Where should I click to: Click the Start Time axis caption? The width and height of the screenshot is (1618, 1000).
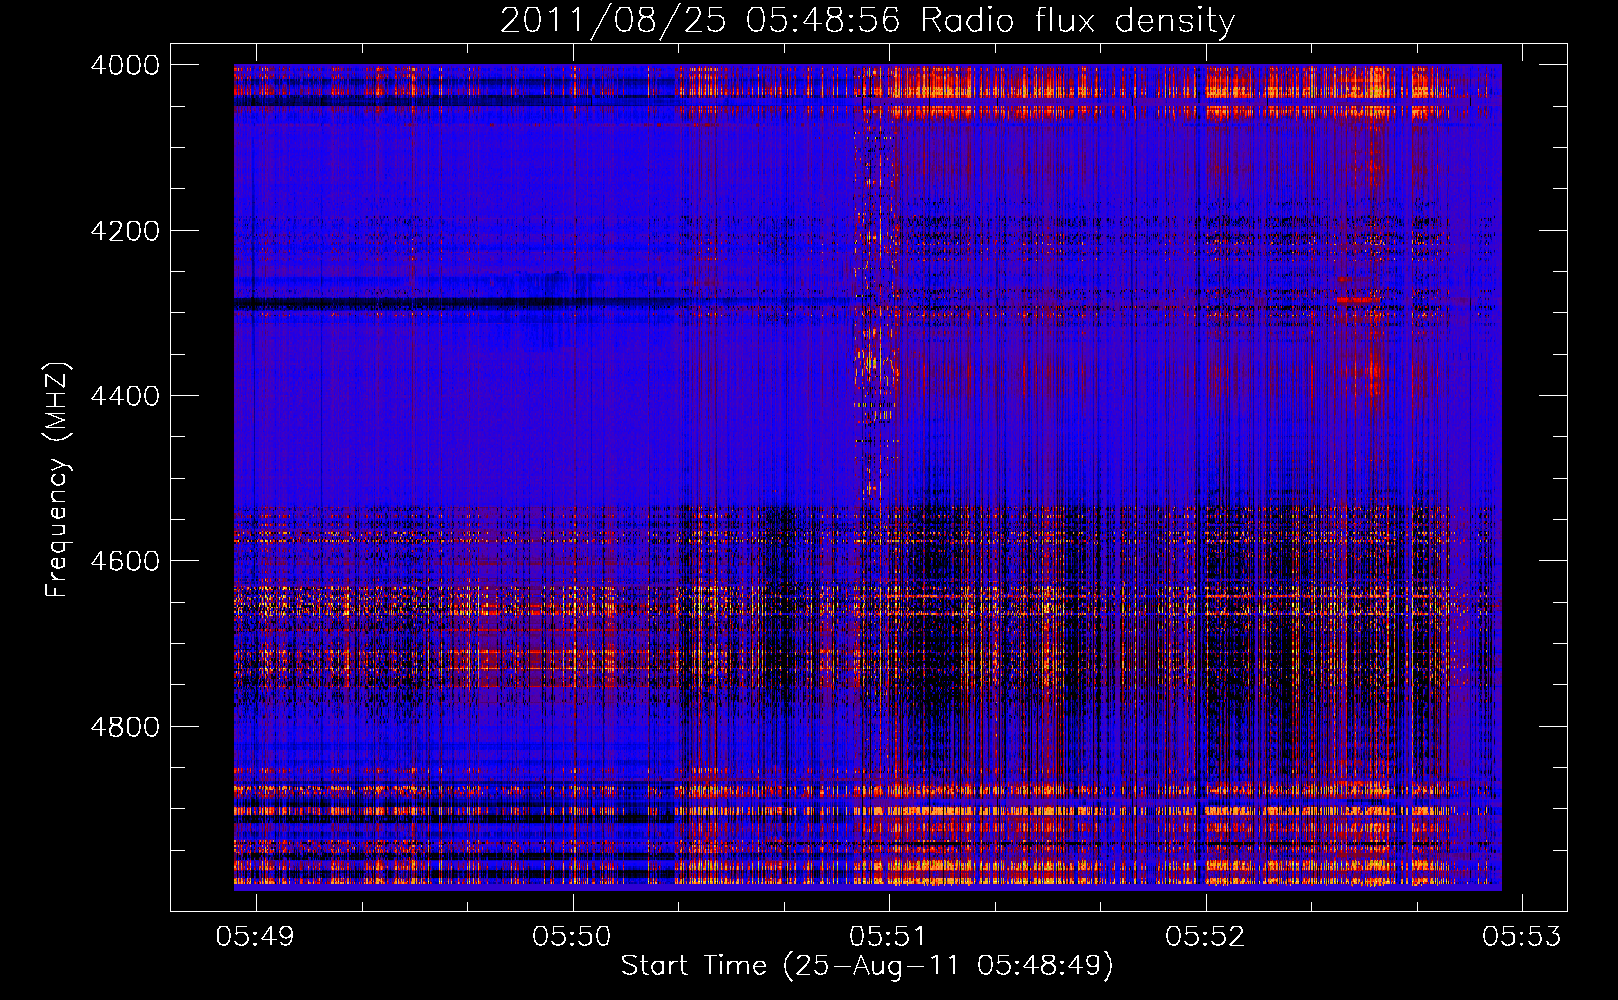pos(867,966)
